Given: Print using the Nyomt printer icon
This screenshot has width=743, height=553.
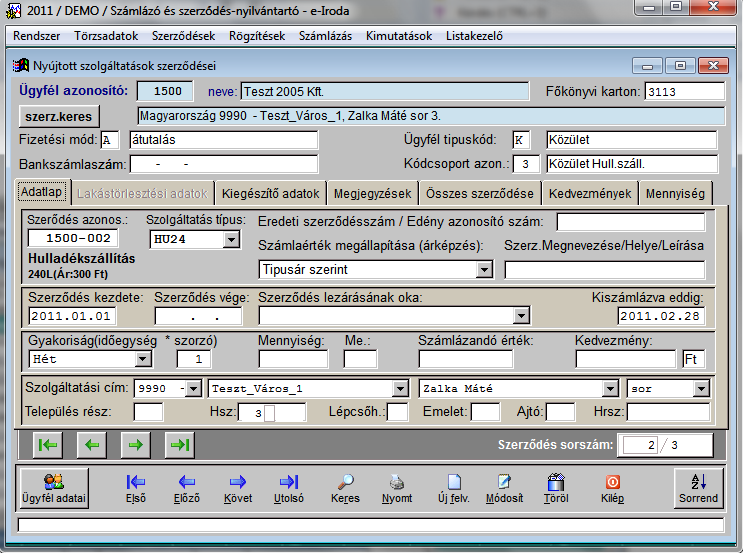Looking at the screenshot, I should point(397,487).
